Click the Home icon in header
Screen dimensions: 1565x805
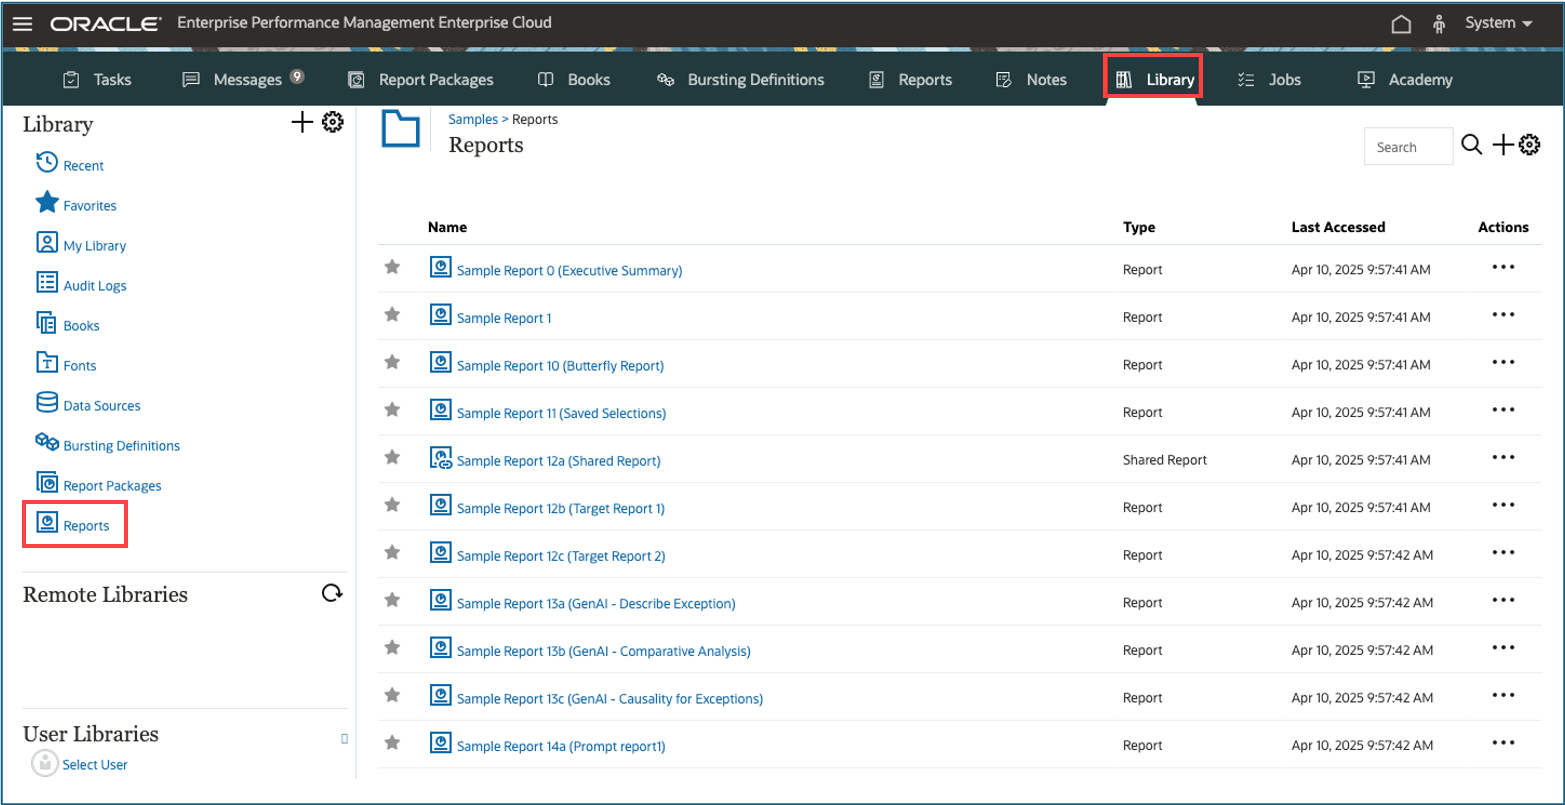click(1401, 24)
